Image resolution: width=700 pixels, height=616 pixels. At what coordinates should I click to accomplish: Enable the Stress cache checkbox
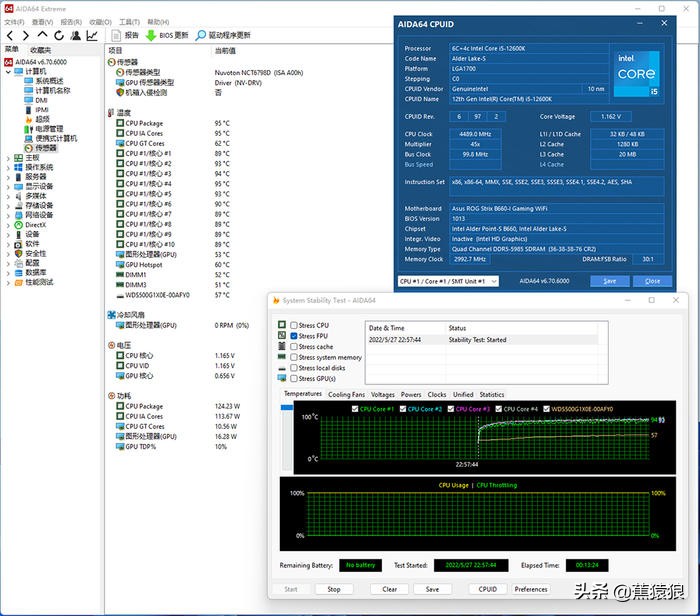[294, 347]
